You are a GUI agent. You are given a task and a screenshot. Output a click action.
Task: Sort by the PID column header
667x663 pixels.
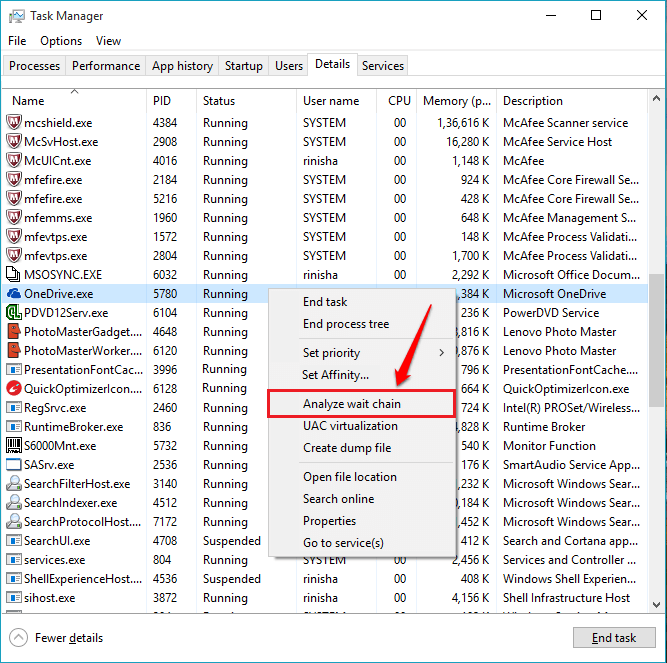pos(171,101)
